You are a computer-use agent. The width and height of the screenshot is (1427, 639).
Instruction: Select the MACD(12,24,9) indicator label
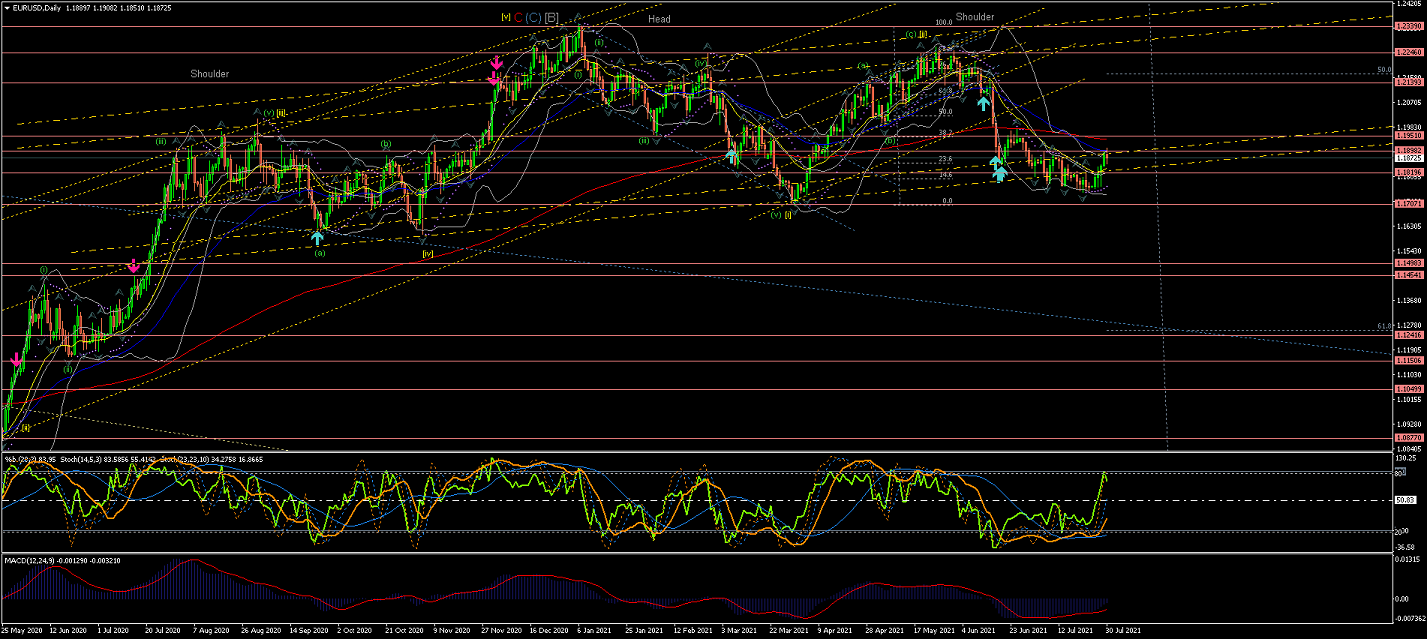coord(30,562)
